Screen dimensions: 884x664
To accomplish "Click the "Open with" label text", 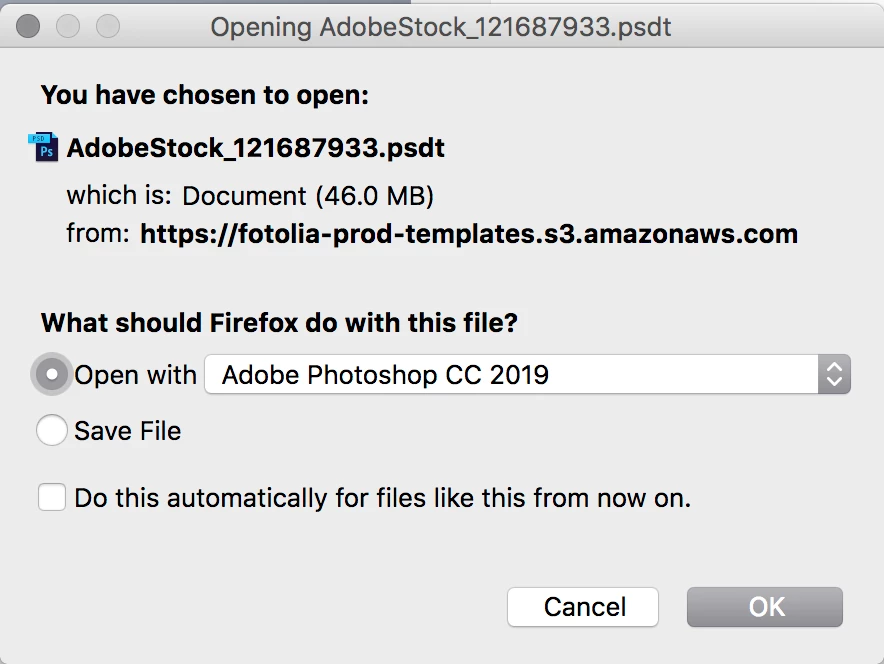I will pyautogui.click(x=136, y=375).
